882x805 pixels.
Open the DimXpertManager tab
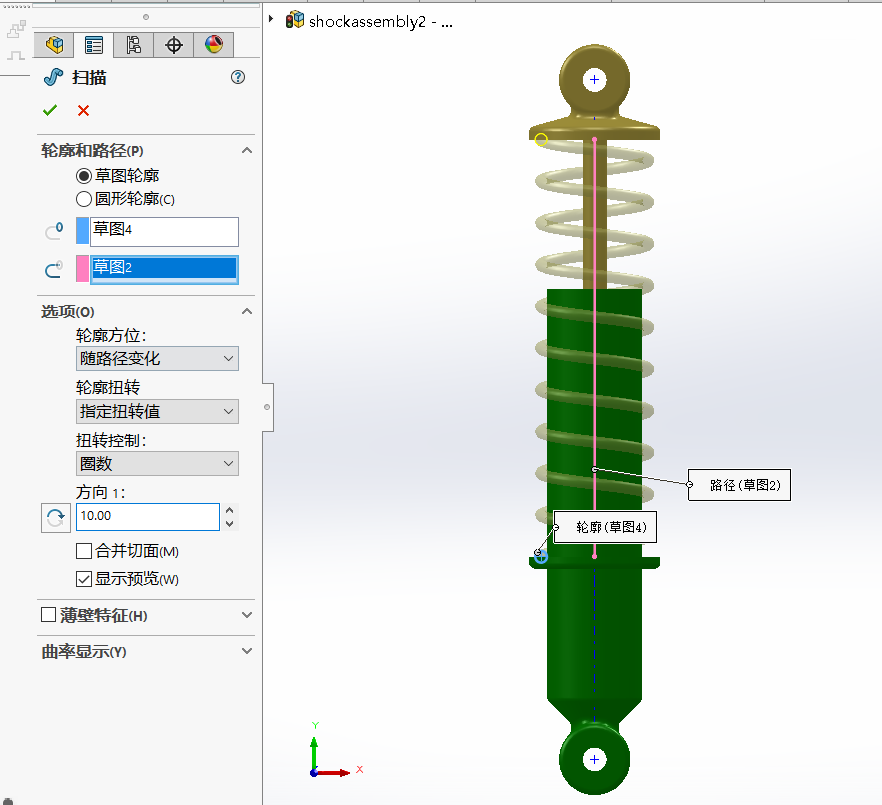point(174,44)
